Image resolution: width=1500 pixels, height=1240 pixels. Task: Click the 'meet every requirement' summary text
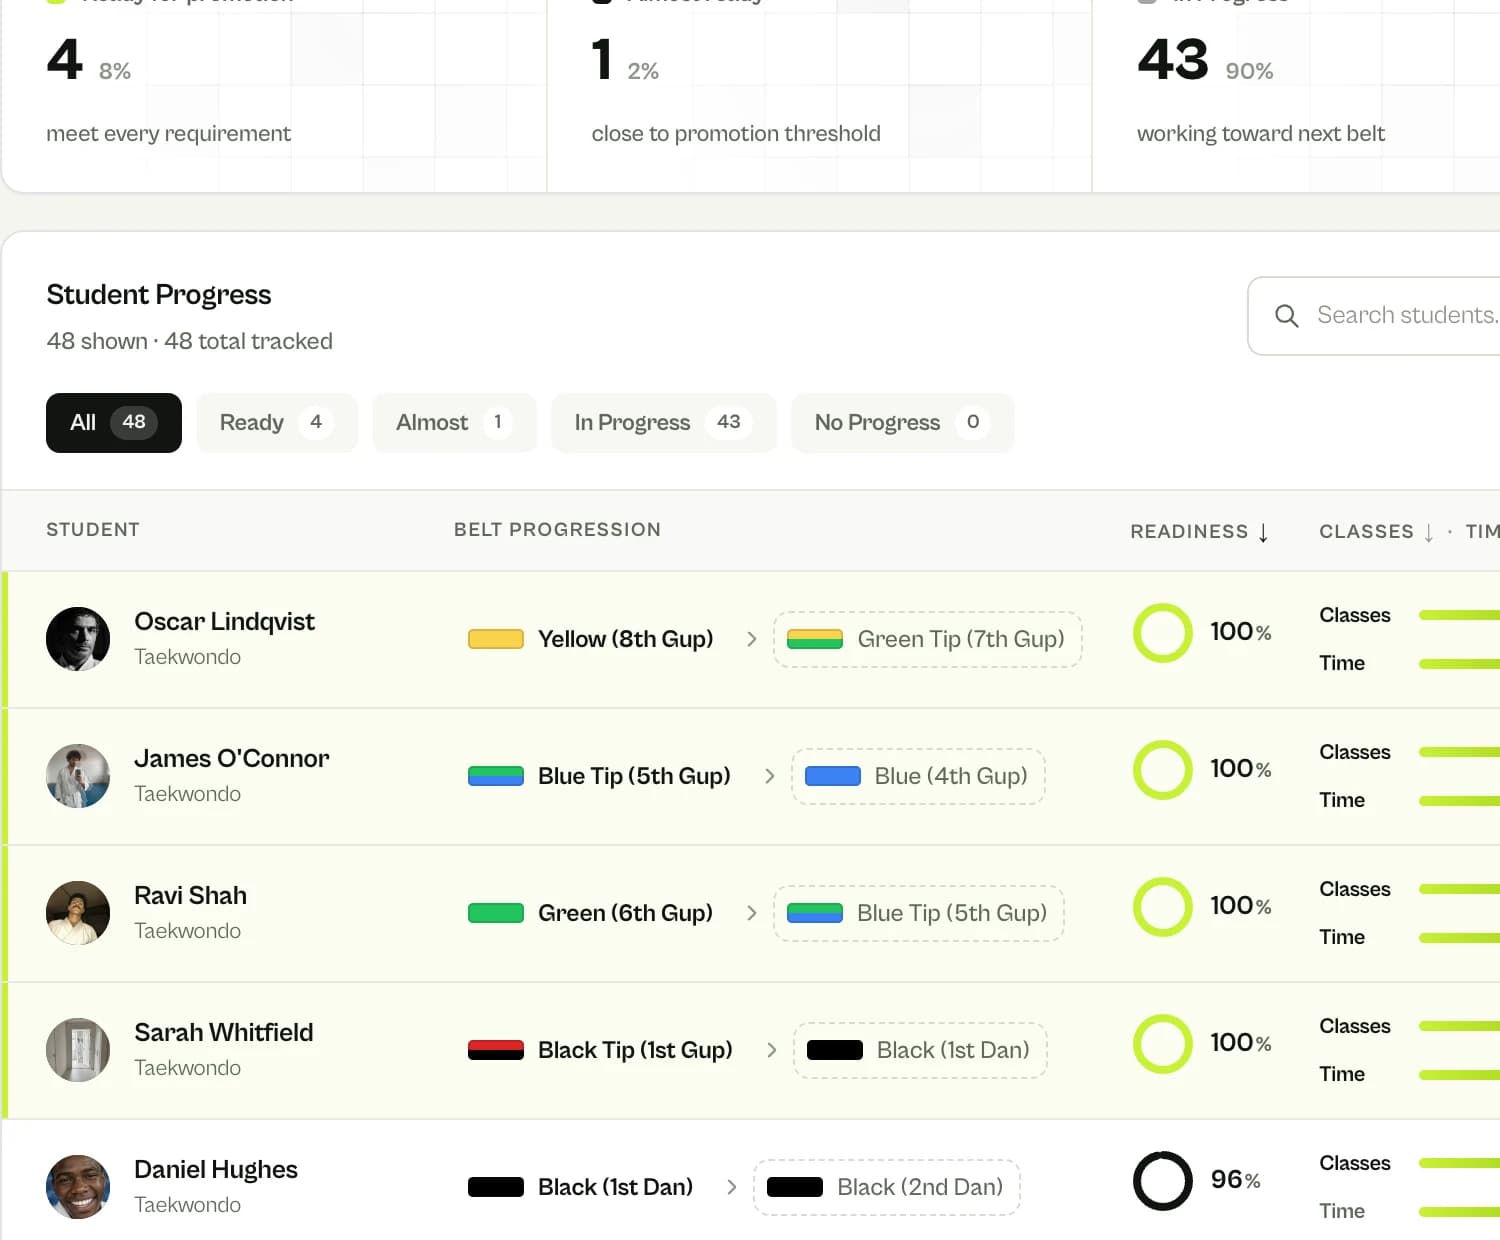[x=169, y=134]
